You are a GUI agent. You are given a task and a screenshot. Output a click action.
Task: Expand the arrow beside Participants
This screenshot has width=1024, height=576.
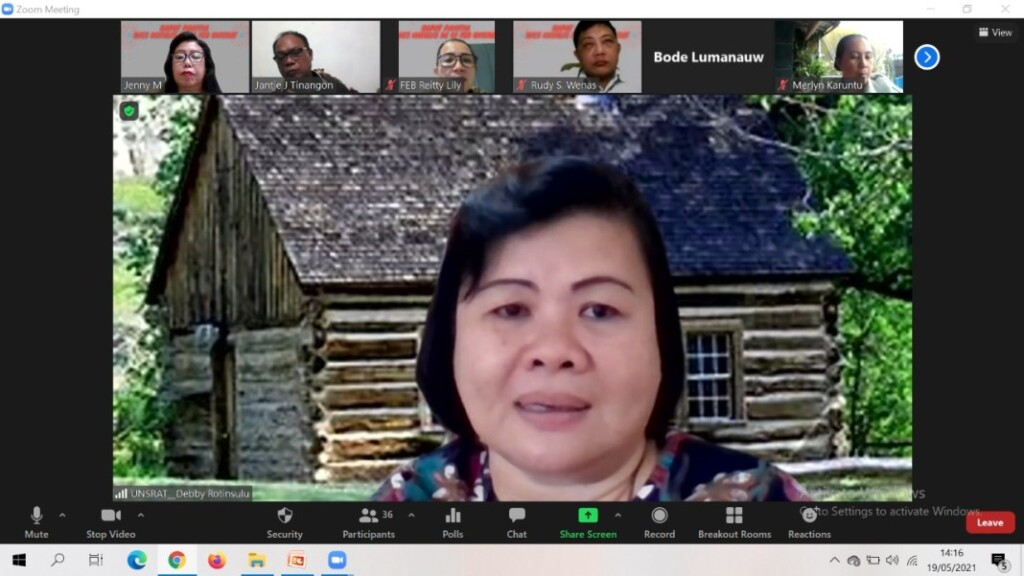click(x=411, y=515)
